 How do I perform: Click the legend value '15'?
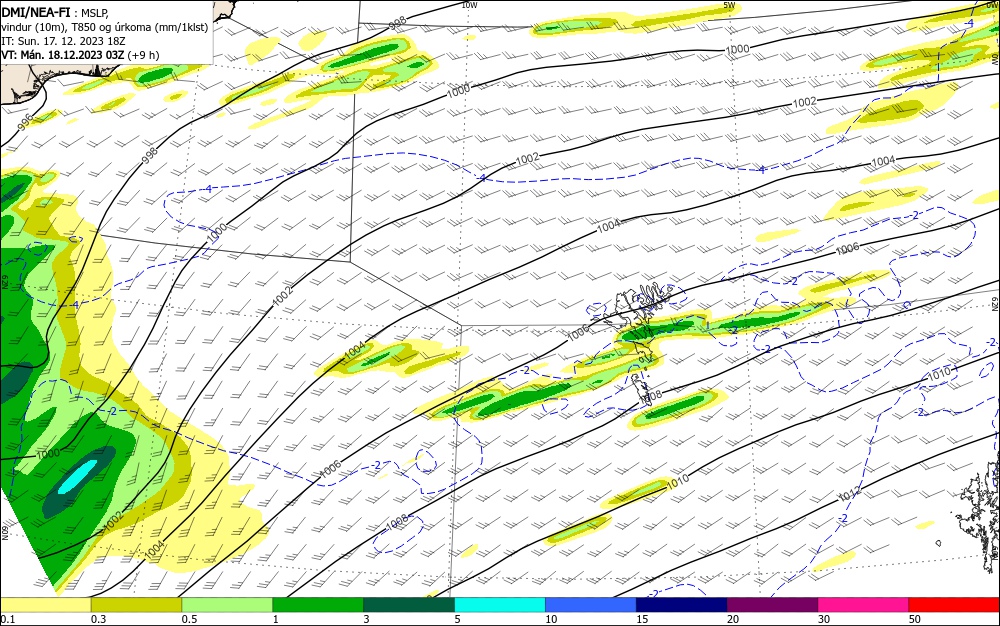pyautogui.click(x=642, y=619)
